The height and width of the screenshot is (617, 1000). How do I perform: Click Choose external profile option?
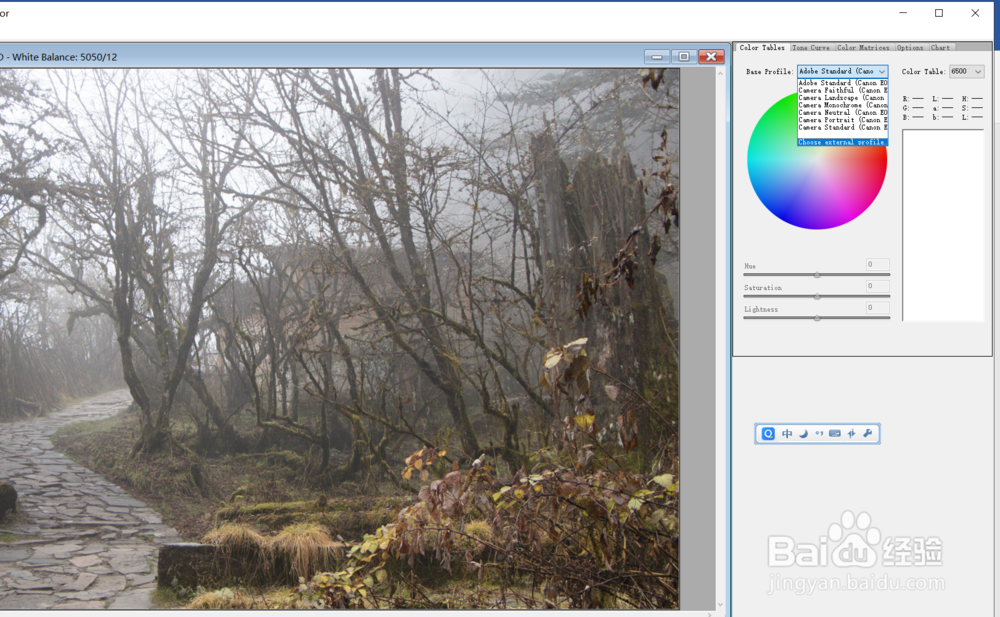click(842, 142)
